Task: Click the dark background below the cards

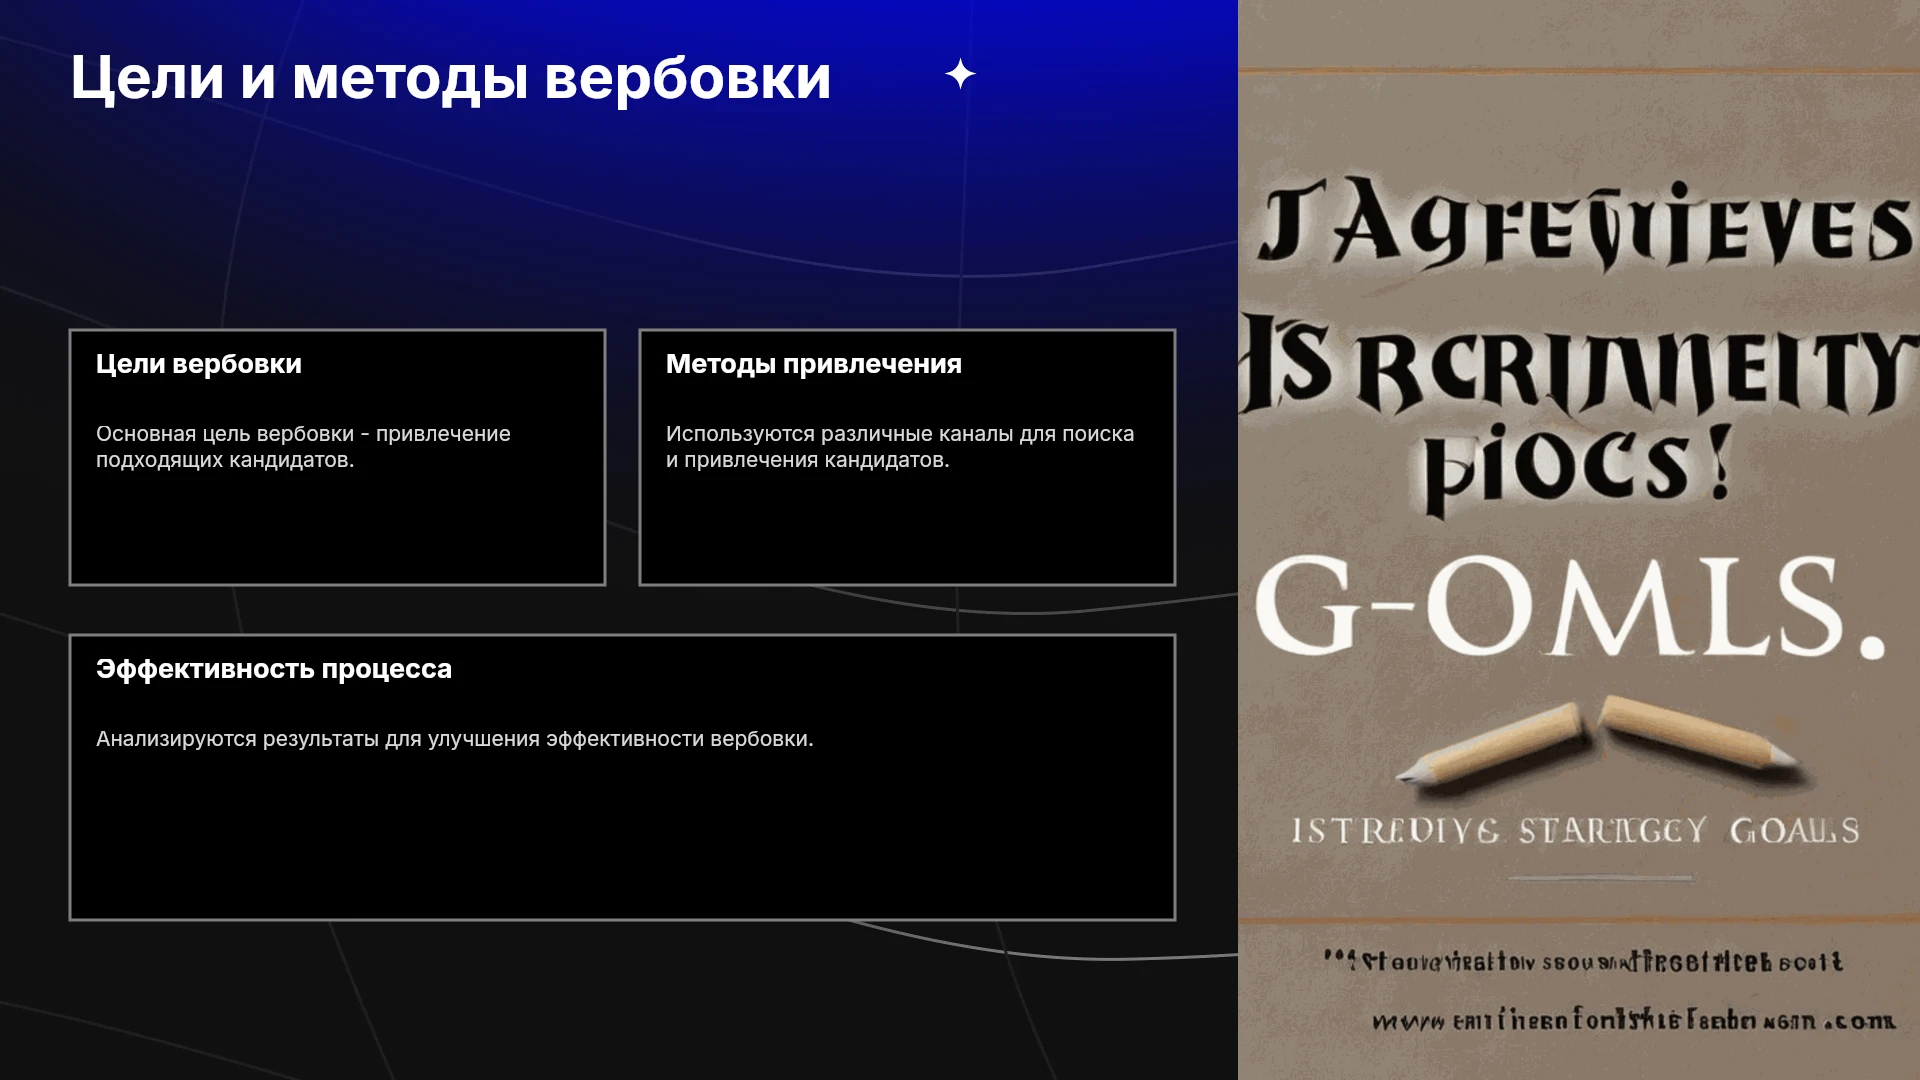Action: click(620, 1000)
